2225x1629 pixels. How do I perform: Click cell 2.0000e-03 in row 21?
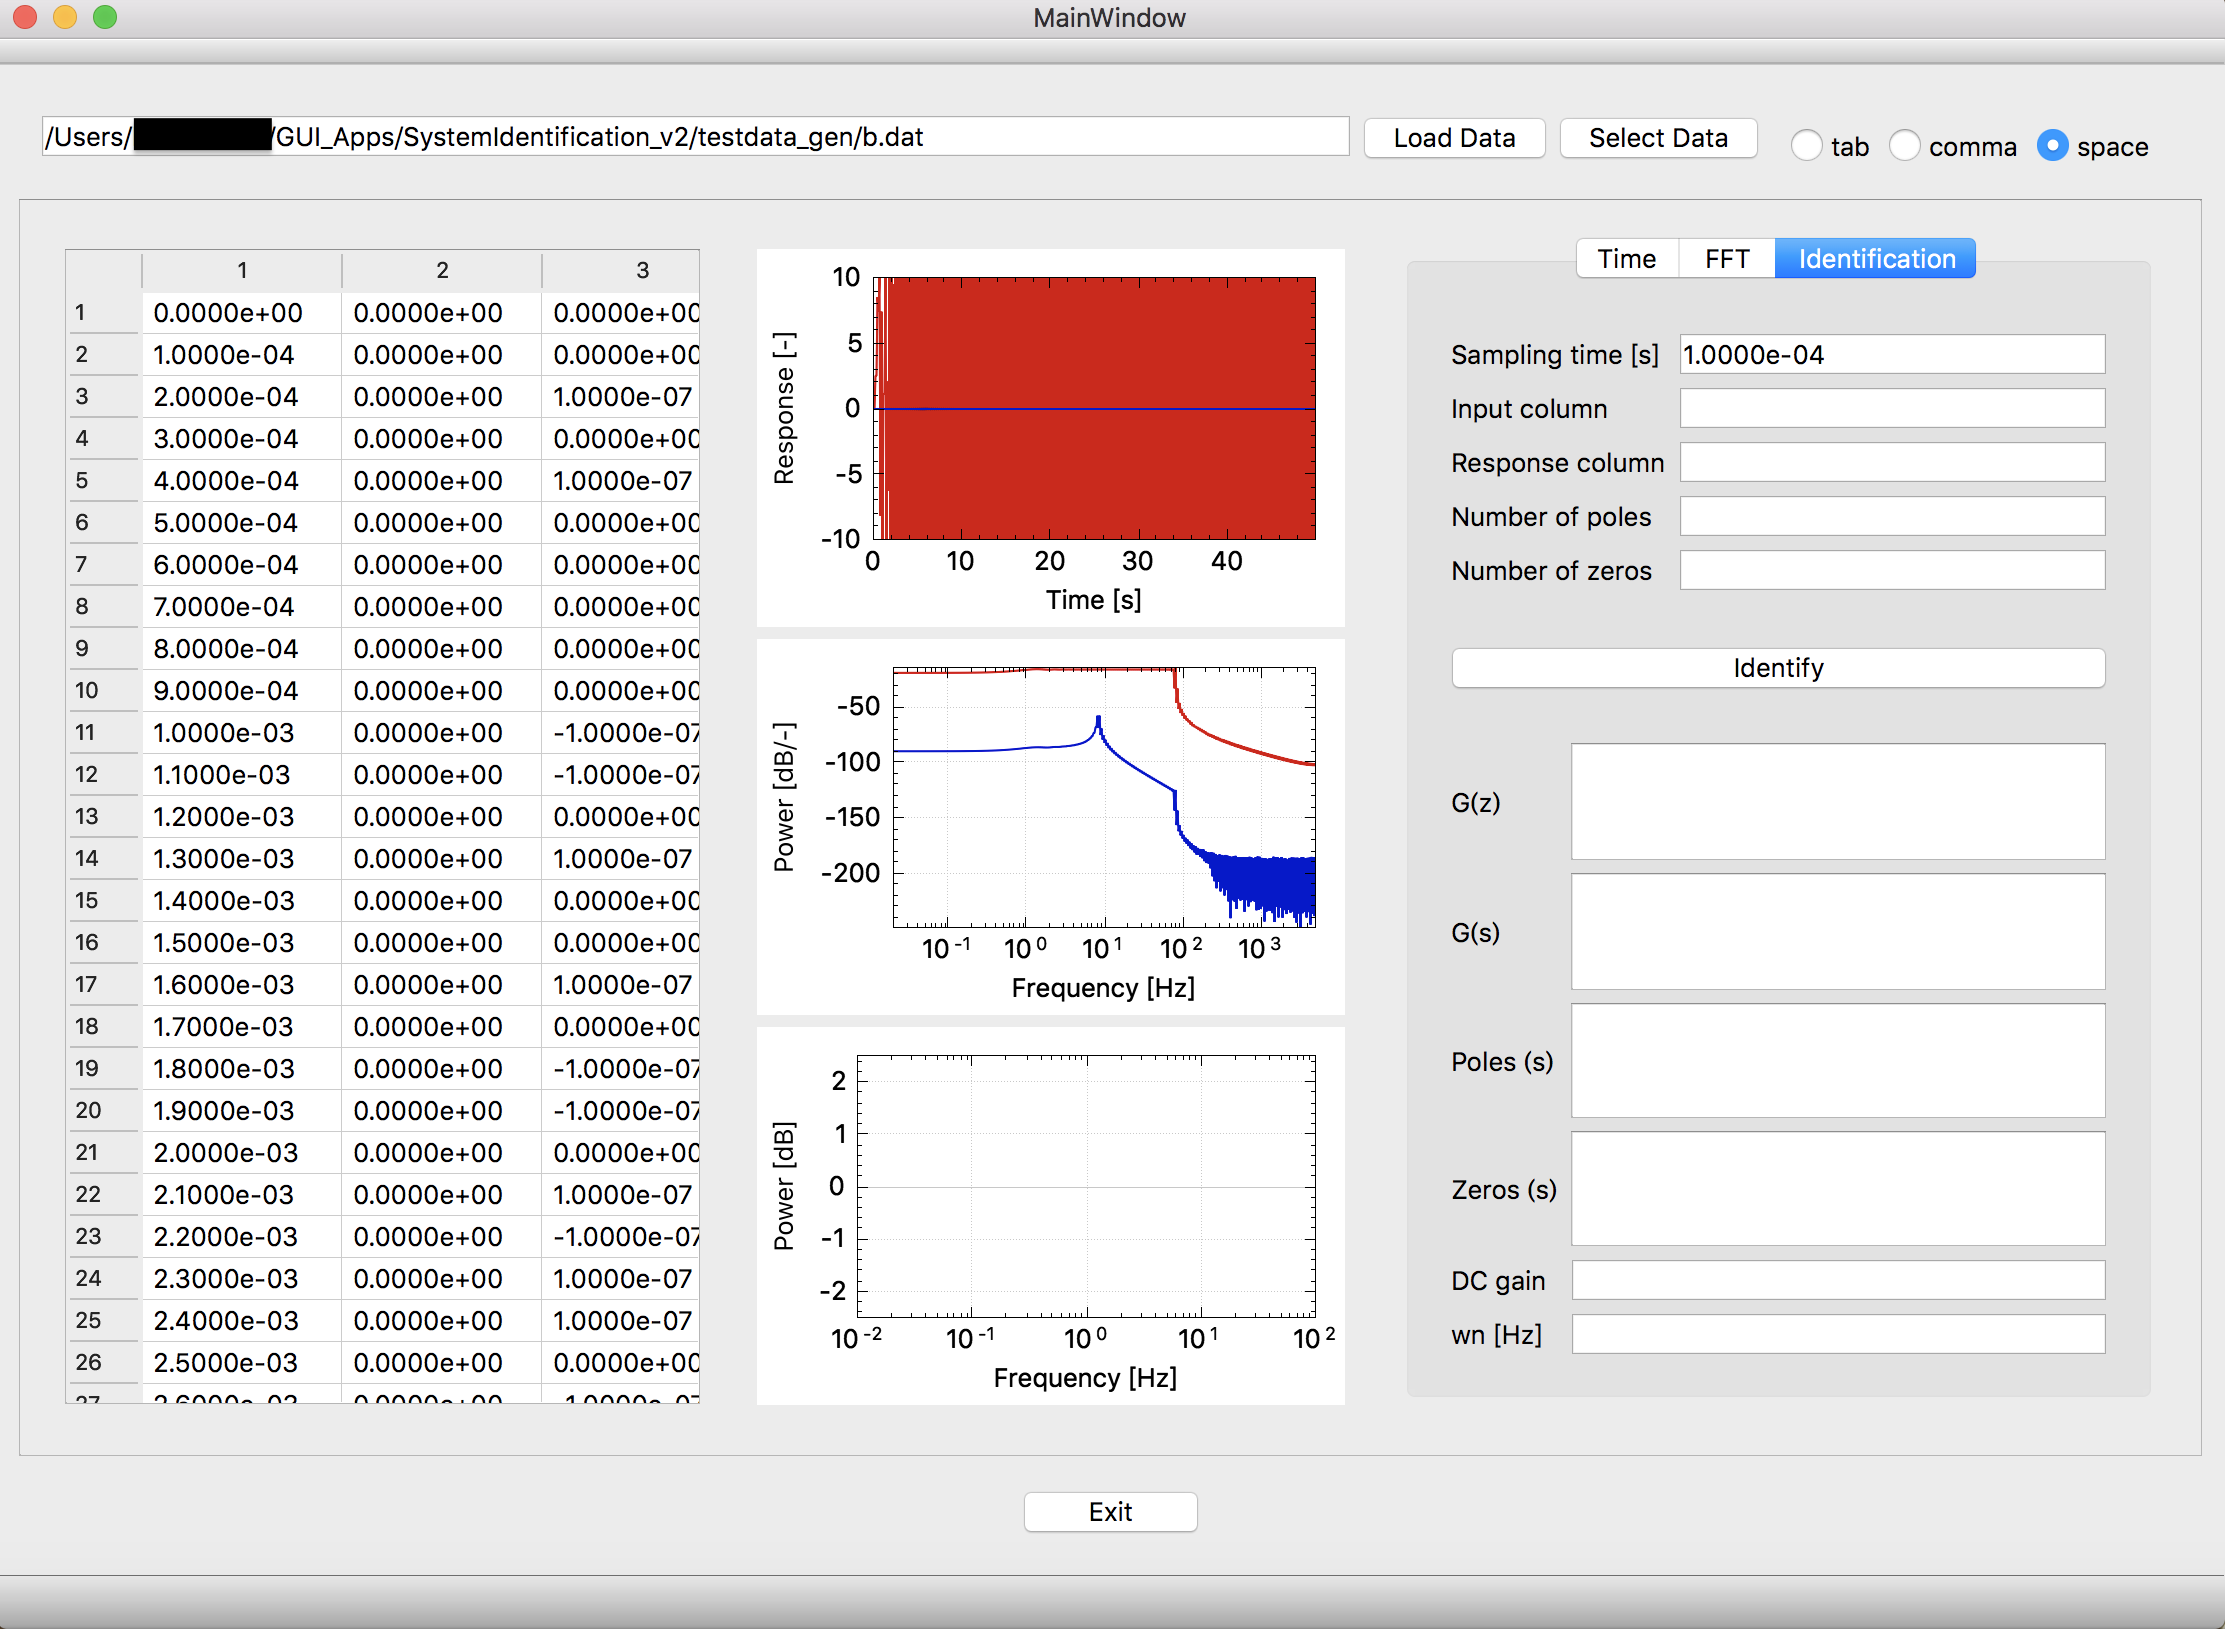point(242,1153)
